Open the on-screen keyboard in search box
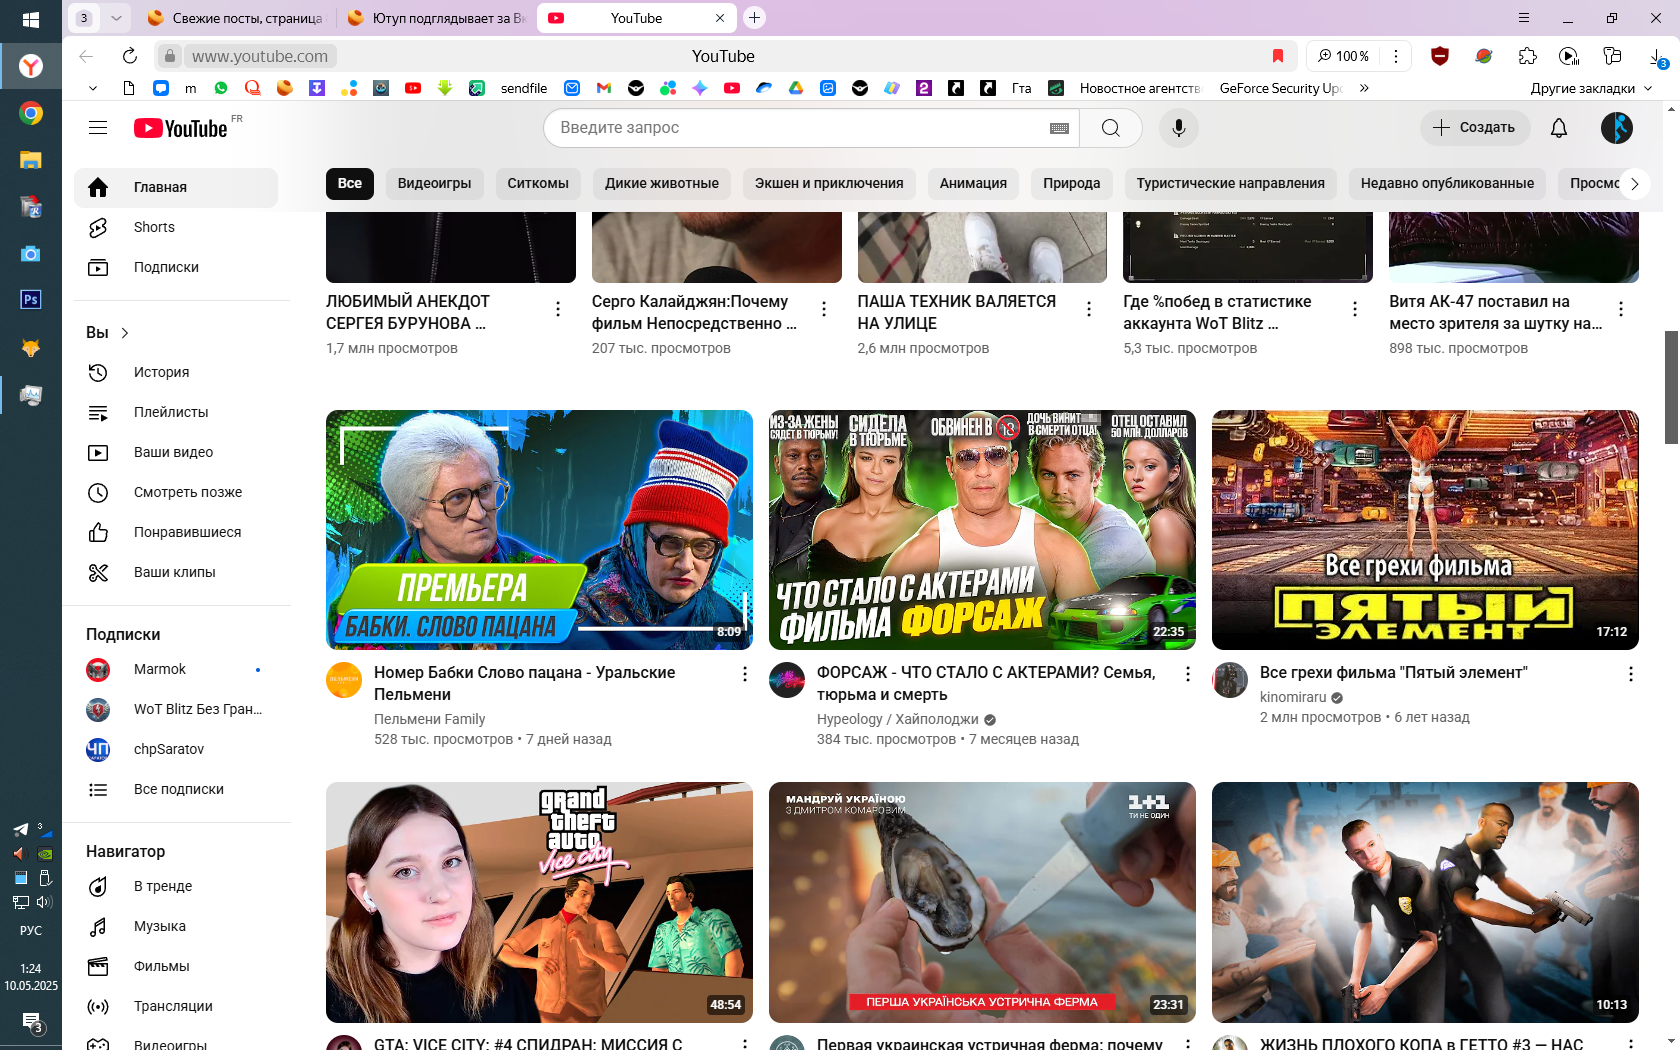 pos(1059,128)
